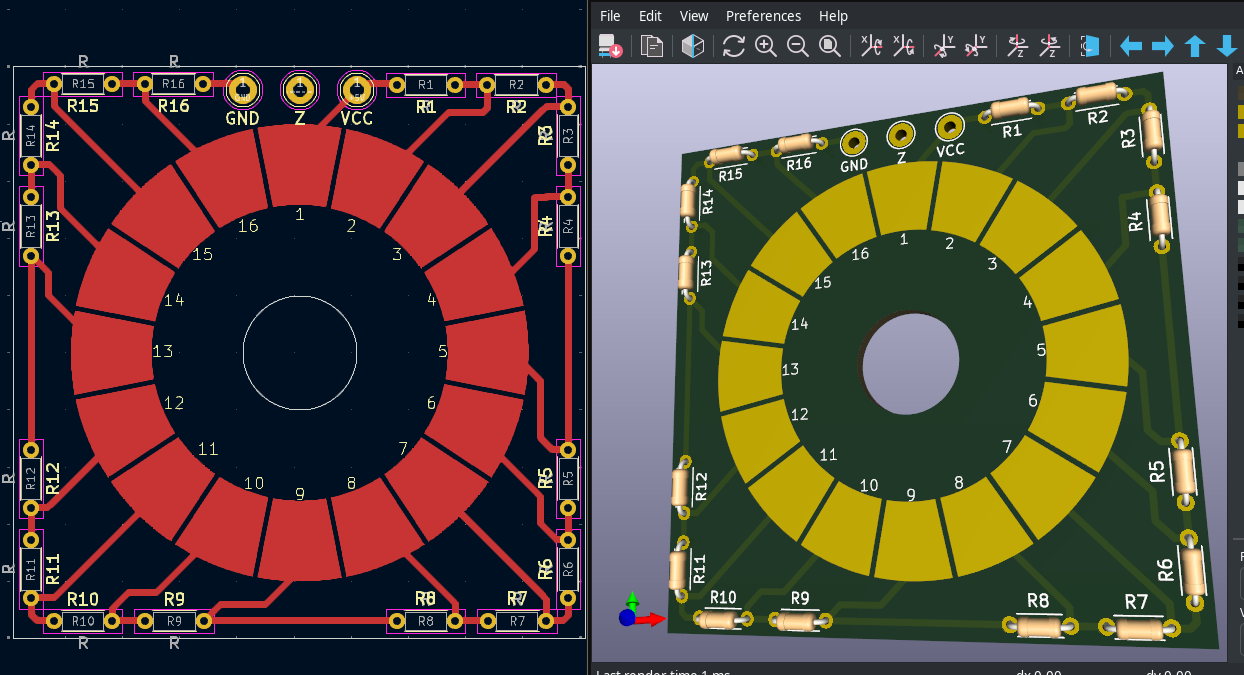Rotate board counterclockwise on the Z axis
The image size is (1244, 675).
pos(1049,45)
